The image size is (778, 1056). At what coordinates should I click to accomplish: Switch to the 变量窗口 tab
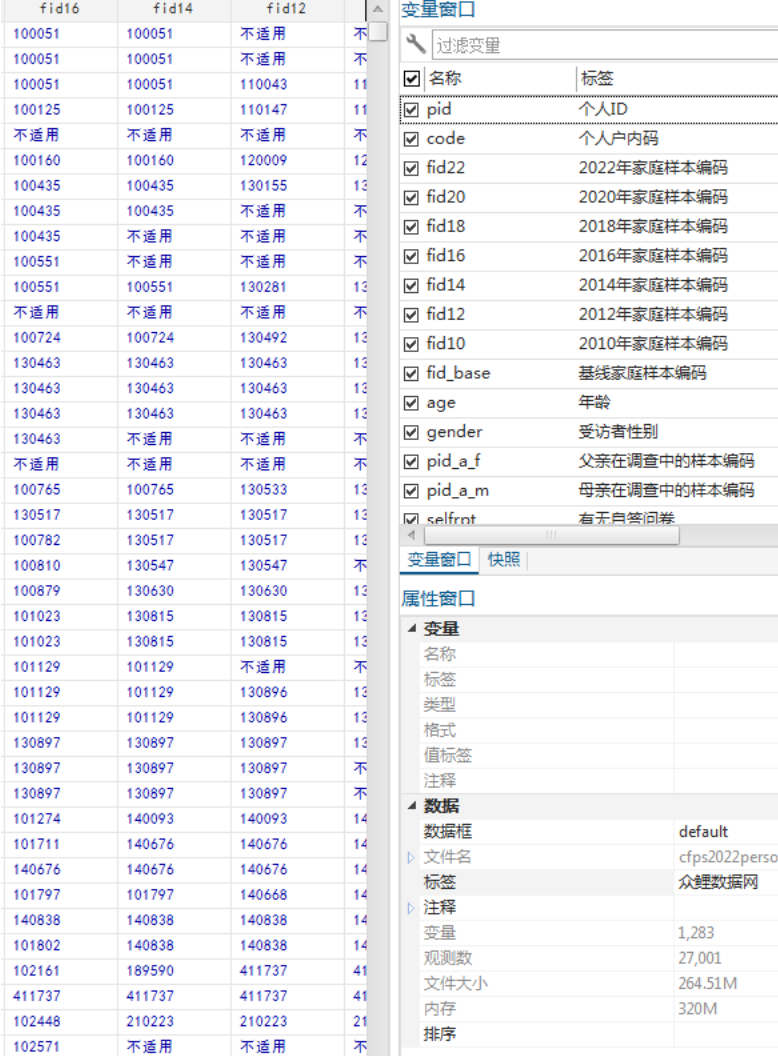point(439,560)
